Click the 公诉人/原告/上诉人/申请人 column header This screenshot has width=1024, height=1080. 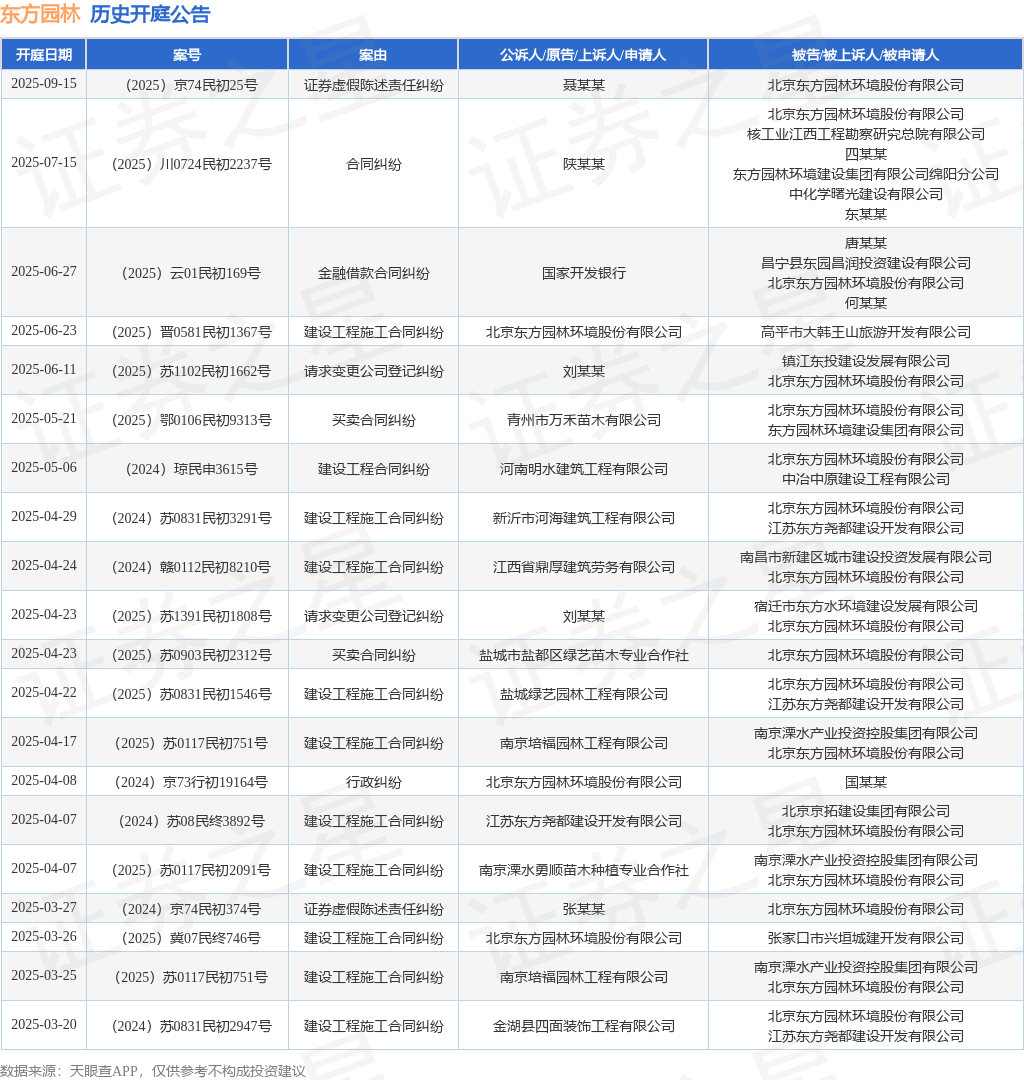point(583,55)
